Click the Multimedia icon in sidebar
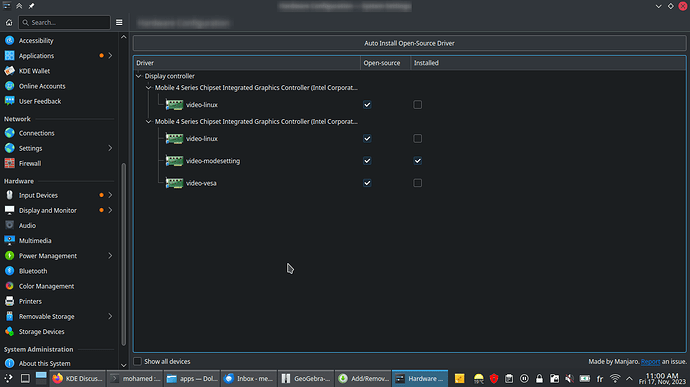 coord(9,240)
